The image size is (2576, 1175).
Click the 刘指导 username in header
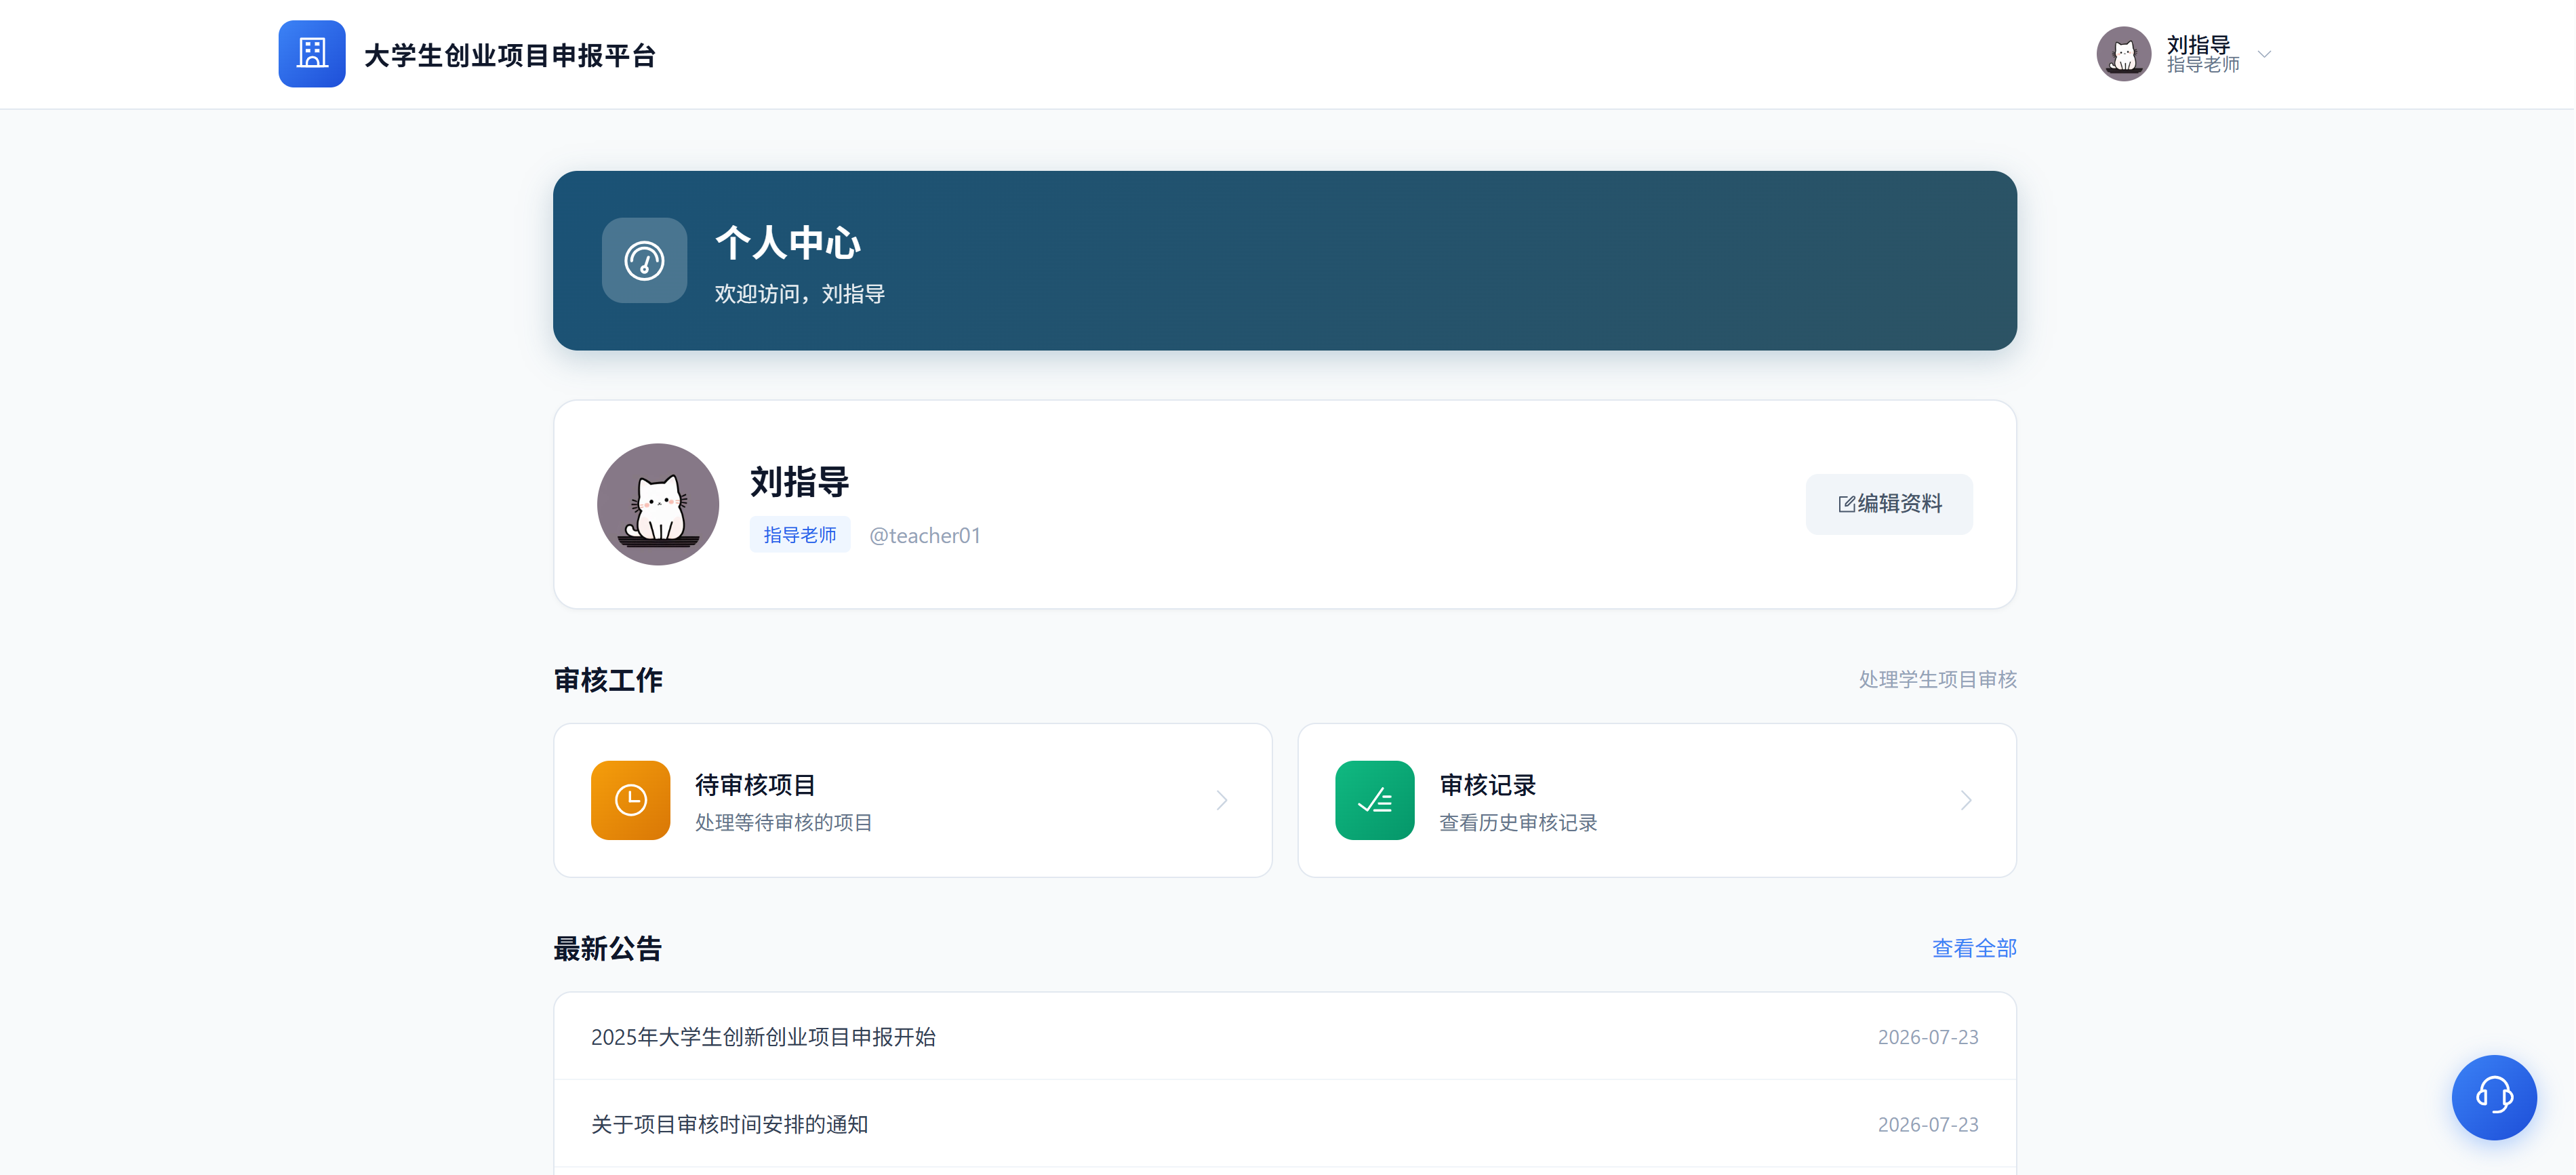coord(2198,45)
